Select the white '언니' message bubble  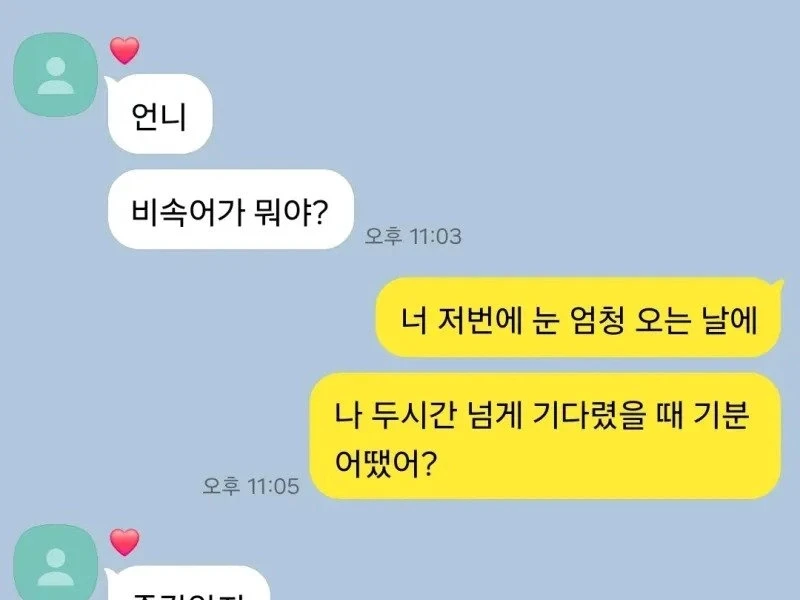click(x=160, y=114)
